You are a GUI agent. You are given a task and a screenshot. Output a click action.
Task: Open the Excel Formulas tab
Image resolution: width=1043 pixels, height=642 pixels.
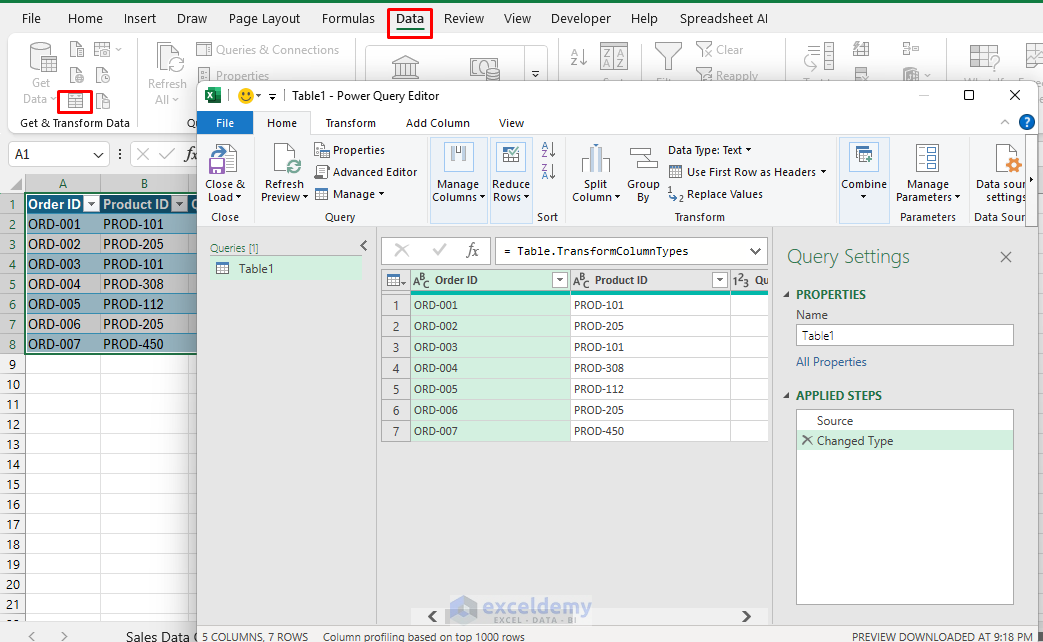(348, 19)
